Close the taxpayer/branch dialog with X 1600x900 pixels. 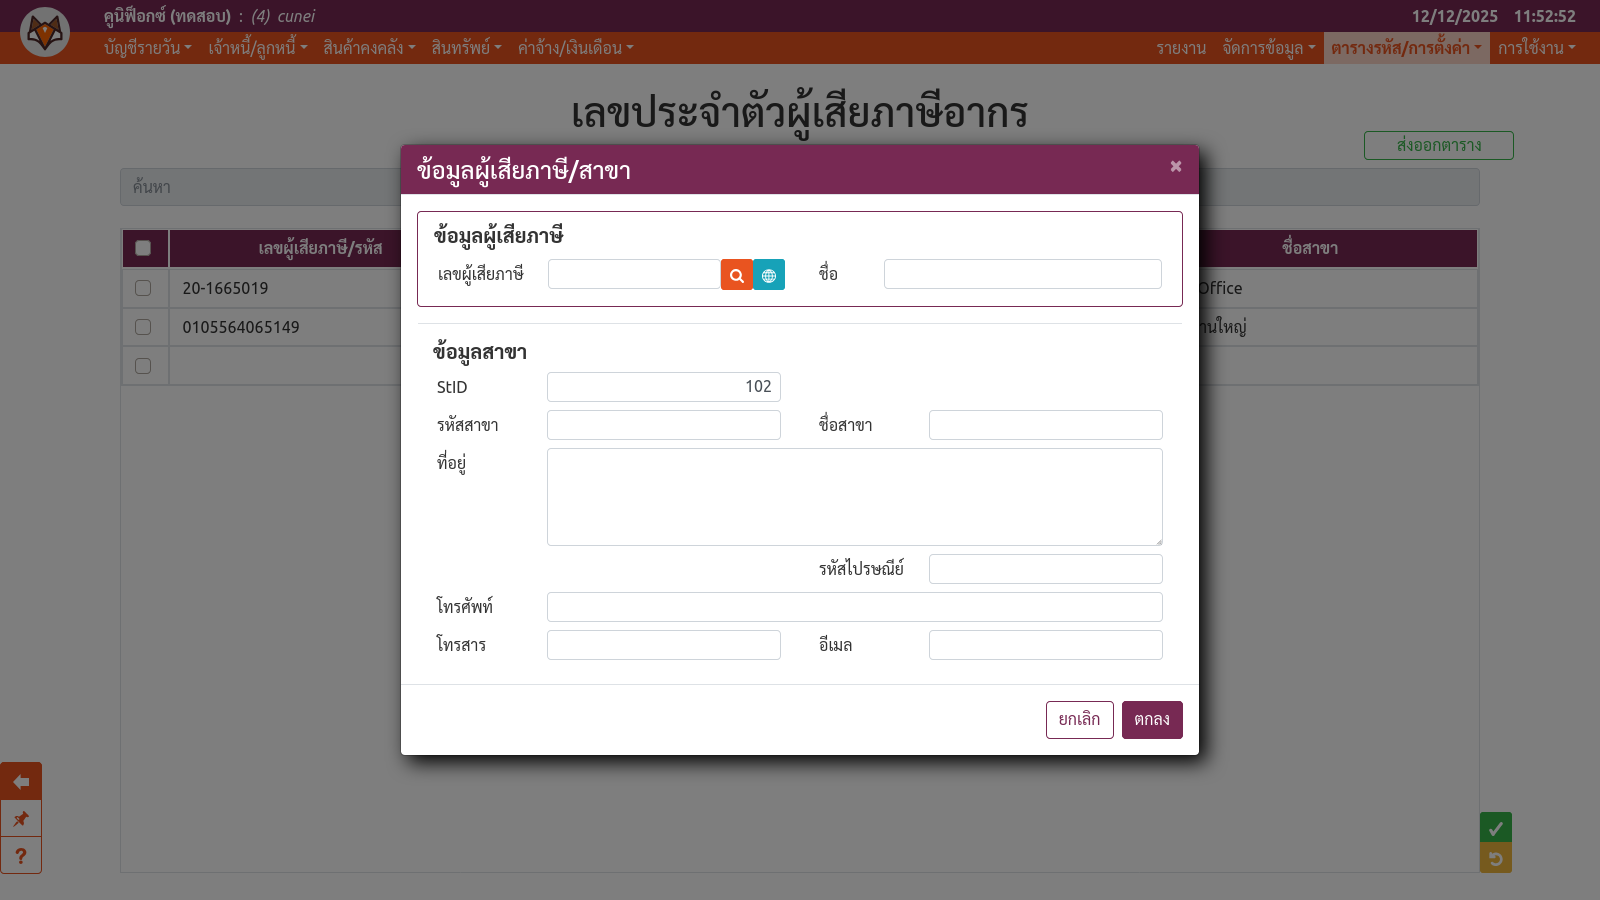[x=1176, y=166]
